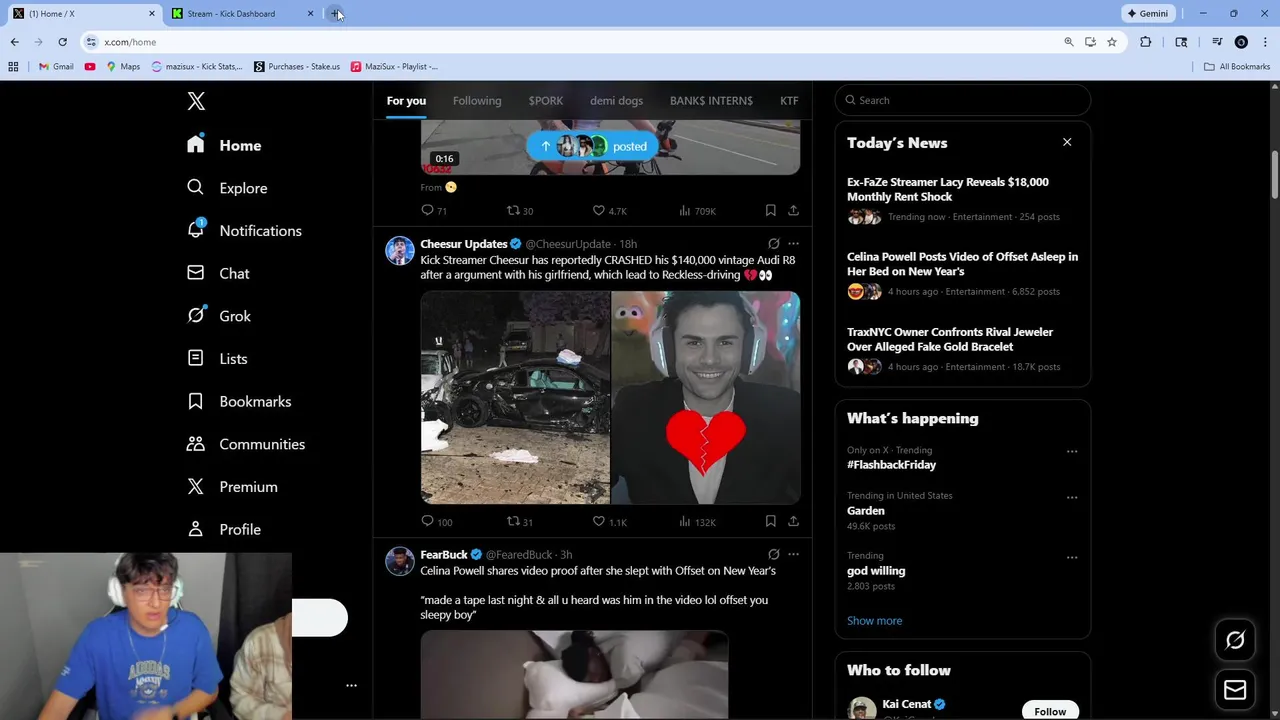This screenshot has height=720, width=1280.
Task: Open Bookmarks from the sidebar
Action: pos(239,401)
